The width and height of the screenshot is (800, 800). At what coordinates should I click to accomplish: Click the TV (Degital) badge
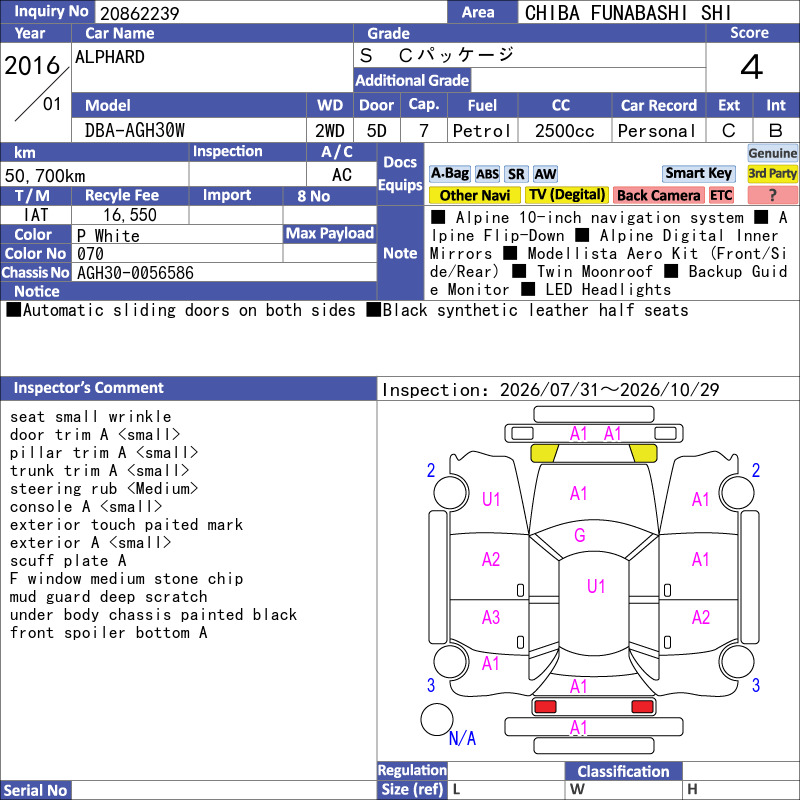click(x=566, y=195)
